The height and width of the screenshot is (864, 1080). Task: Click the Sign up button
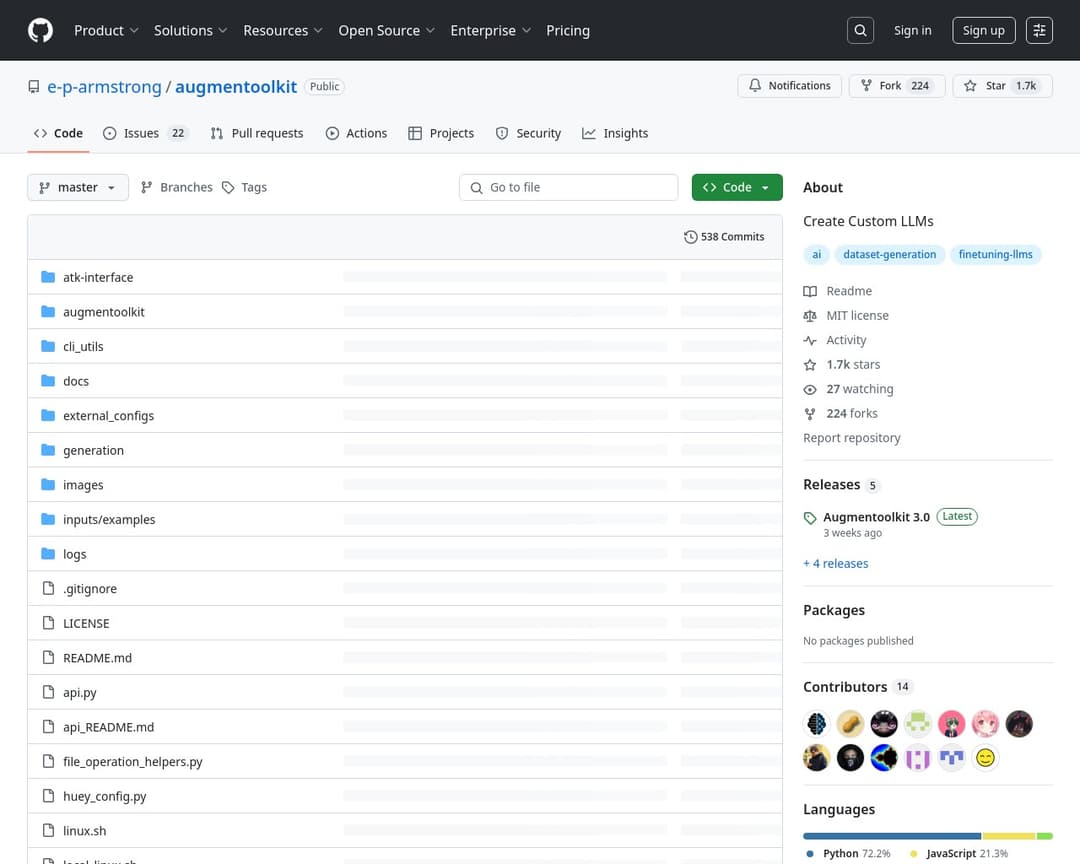[x=984, y=30]
